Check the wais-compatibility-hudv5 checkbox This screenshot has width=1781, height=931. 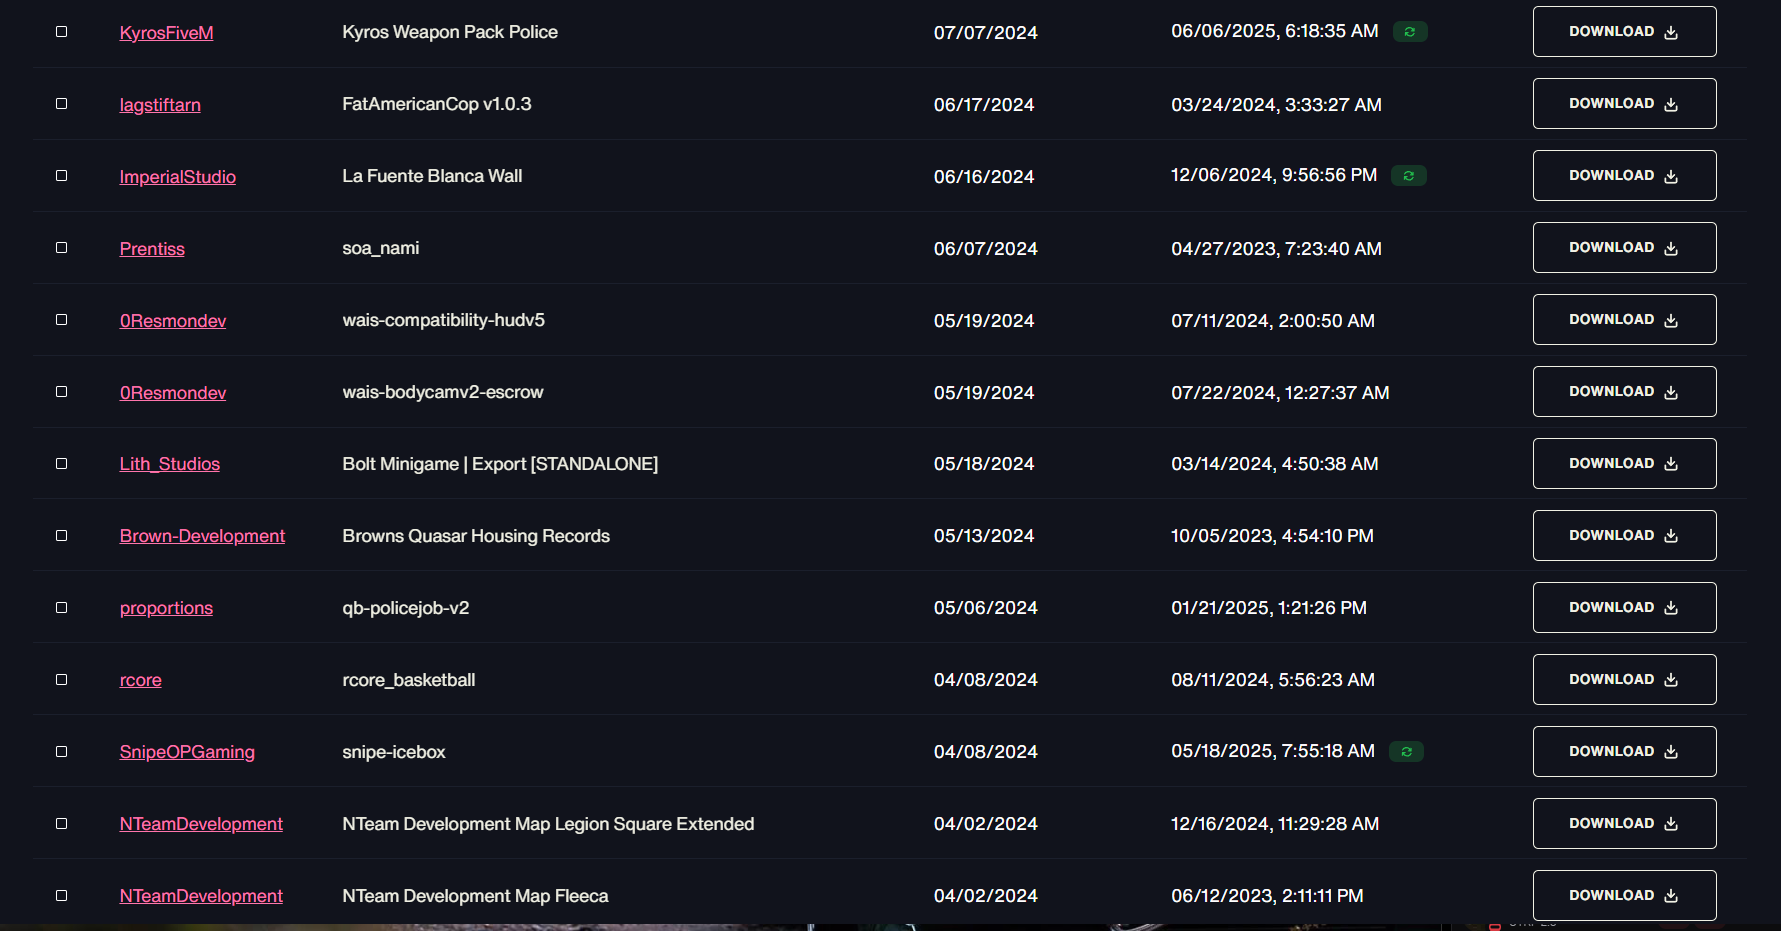[61, 320]
